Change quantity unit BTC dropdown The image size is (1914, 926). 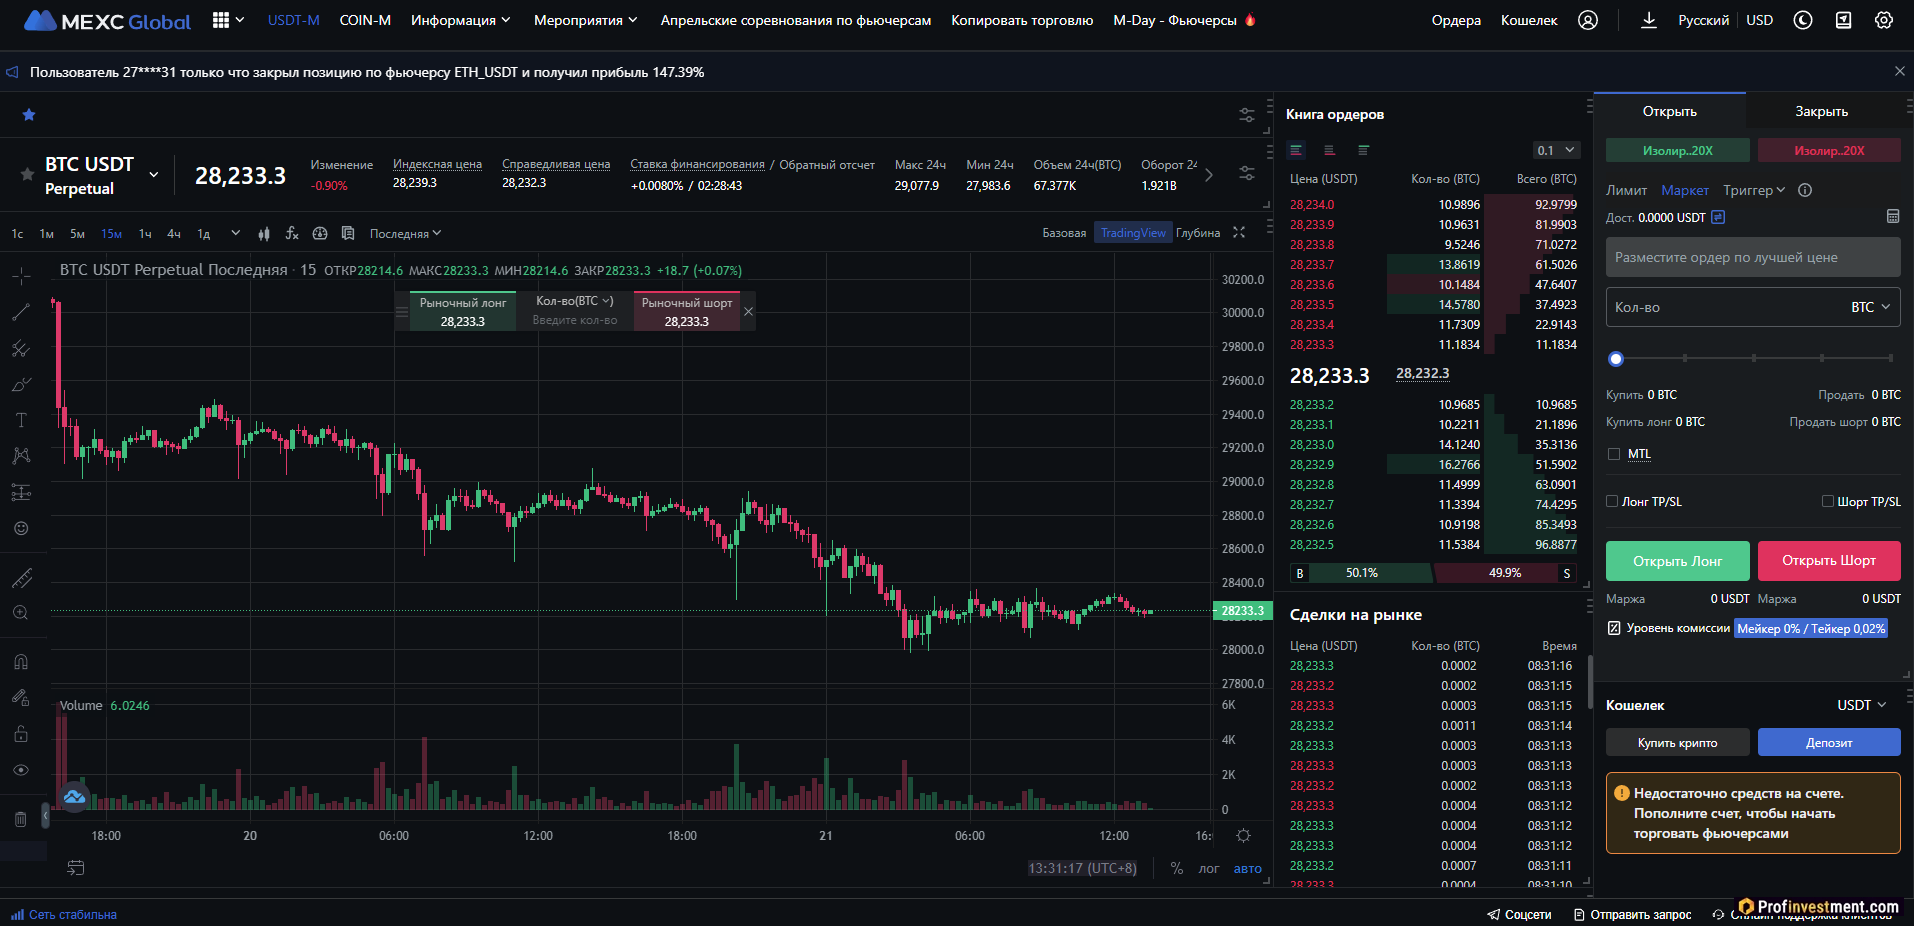click(1870, 307)
